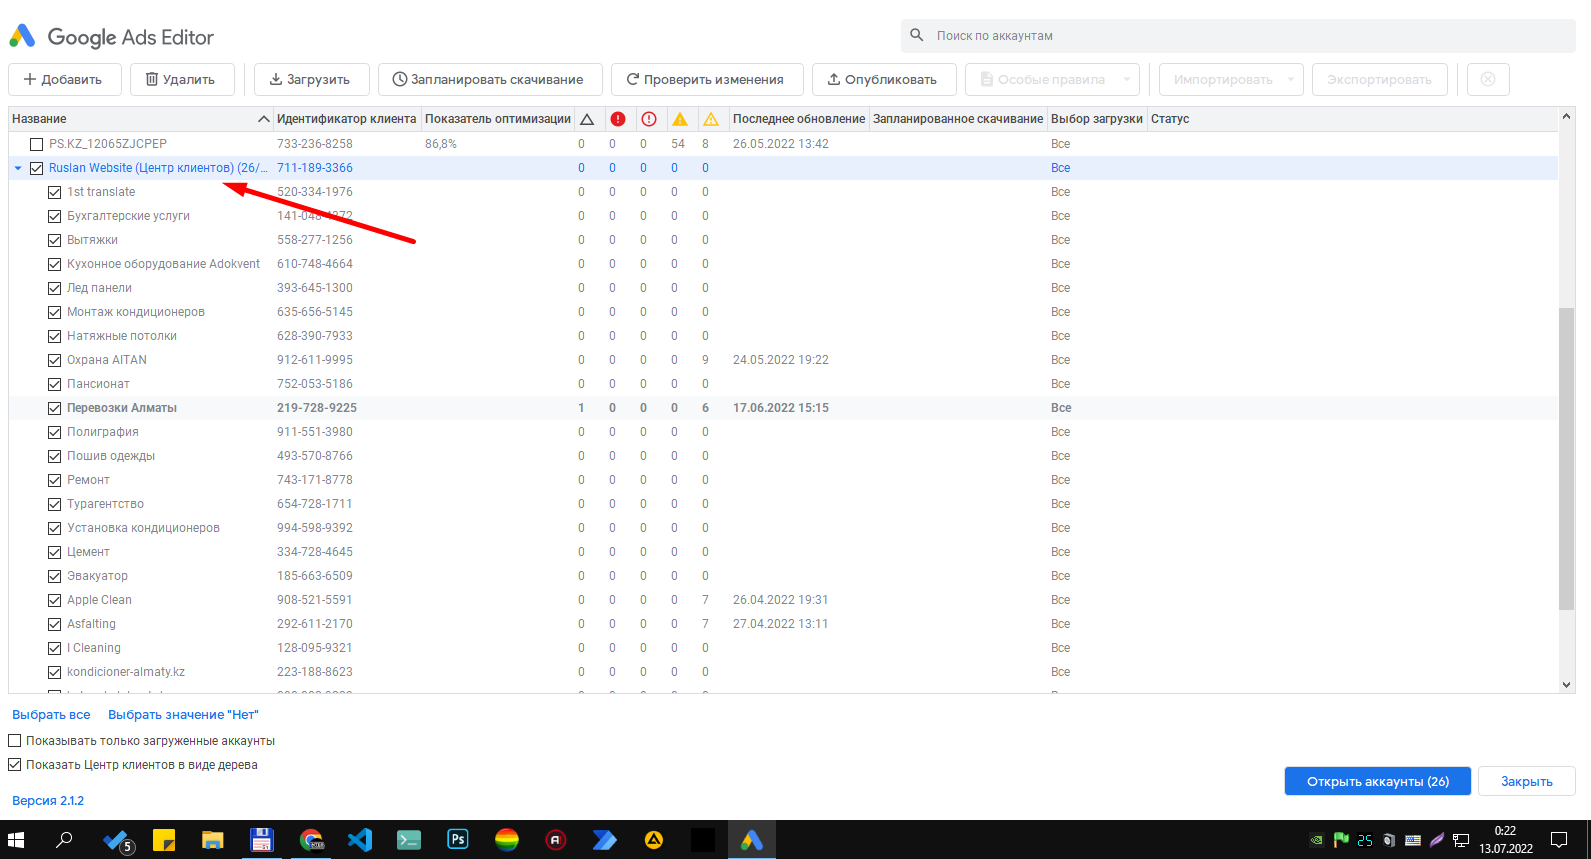Screen dimensions: 1591x859
Task: Enable Показывать только загруженные аккаунты
Action: 15,741
